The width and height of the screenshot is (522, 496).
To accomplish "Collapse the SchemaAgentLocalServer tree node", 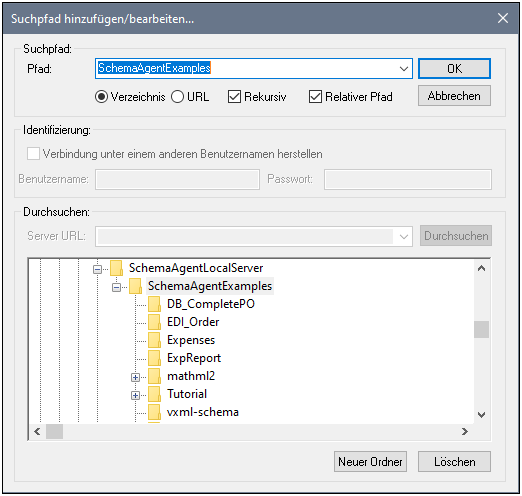I will pos(97,269).
